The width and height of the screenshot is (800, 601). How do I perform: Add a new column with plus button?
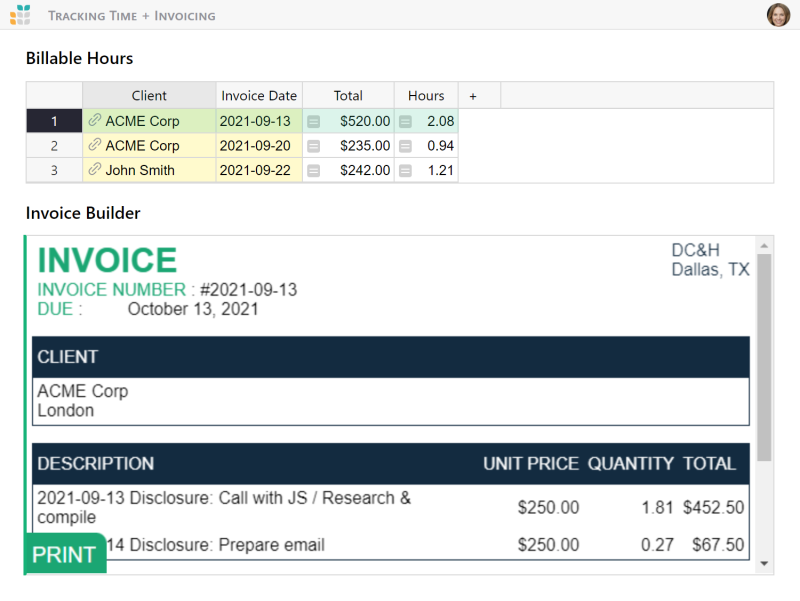(473, 96)
